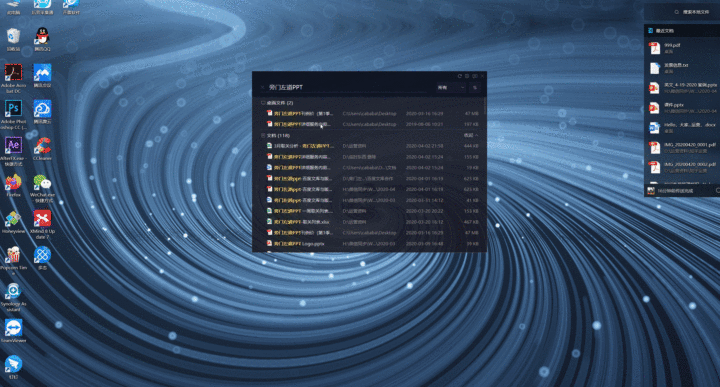Collapse the desktop files (2) group
The height and width of the screenshot is (387, 720).
277,103
